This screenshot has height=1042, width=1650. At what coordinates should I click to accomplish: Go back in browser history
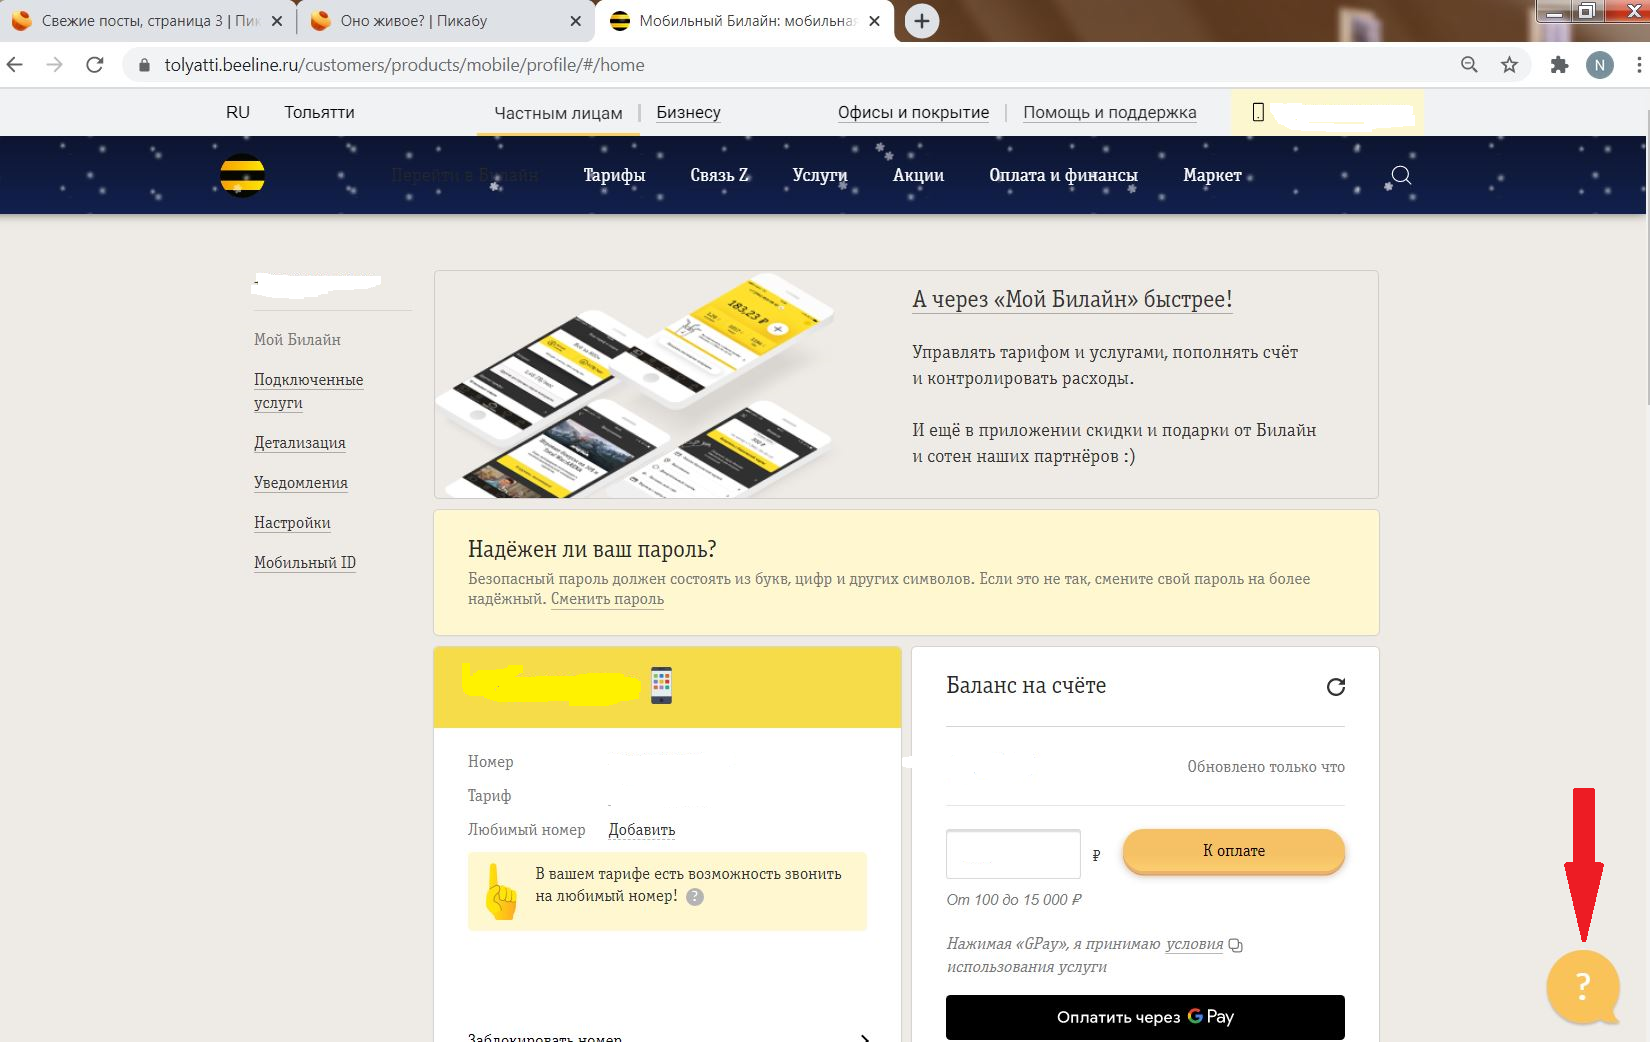pyautogui.click(x=15, y=65)
